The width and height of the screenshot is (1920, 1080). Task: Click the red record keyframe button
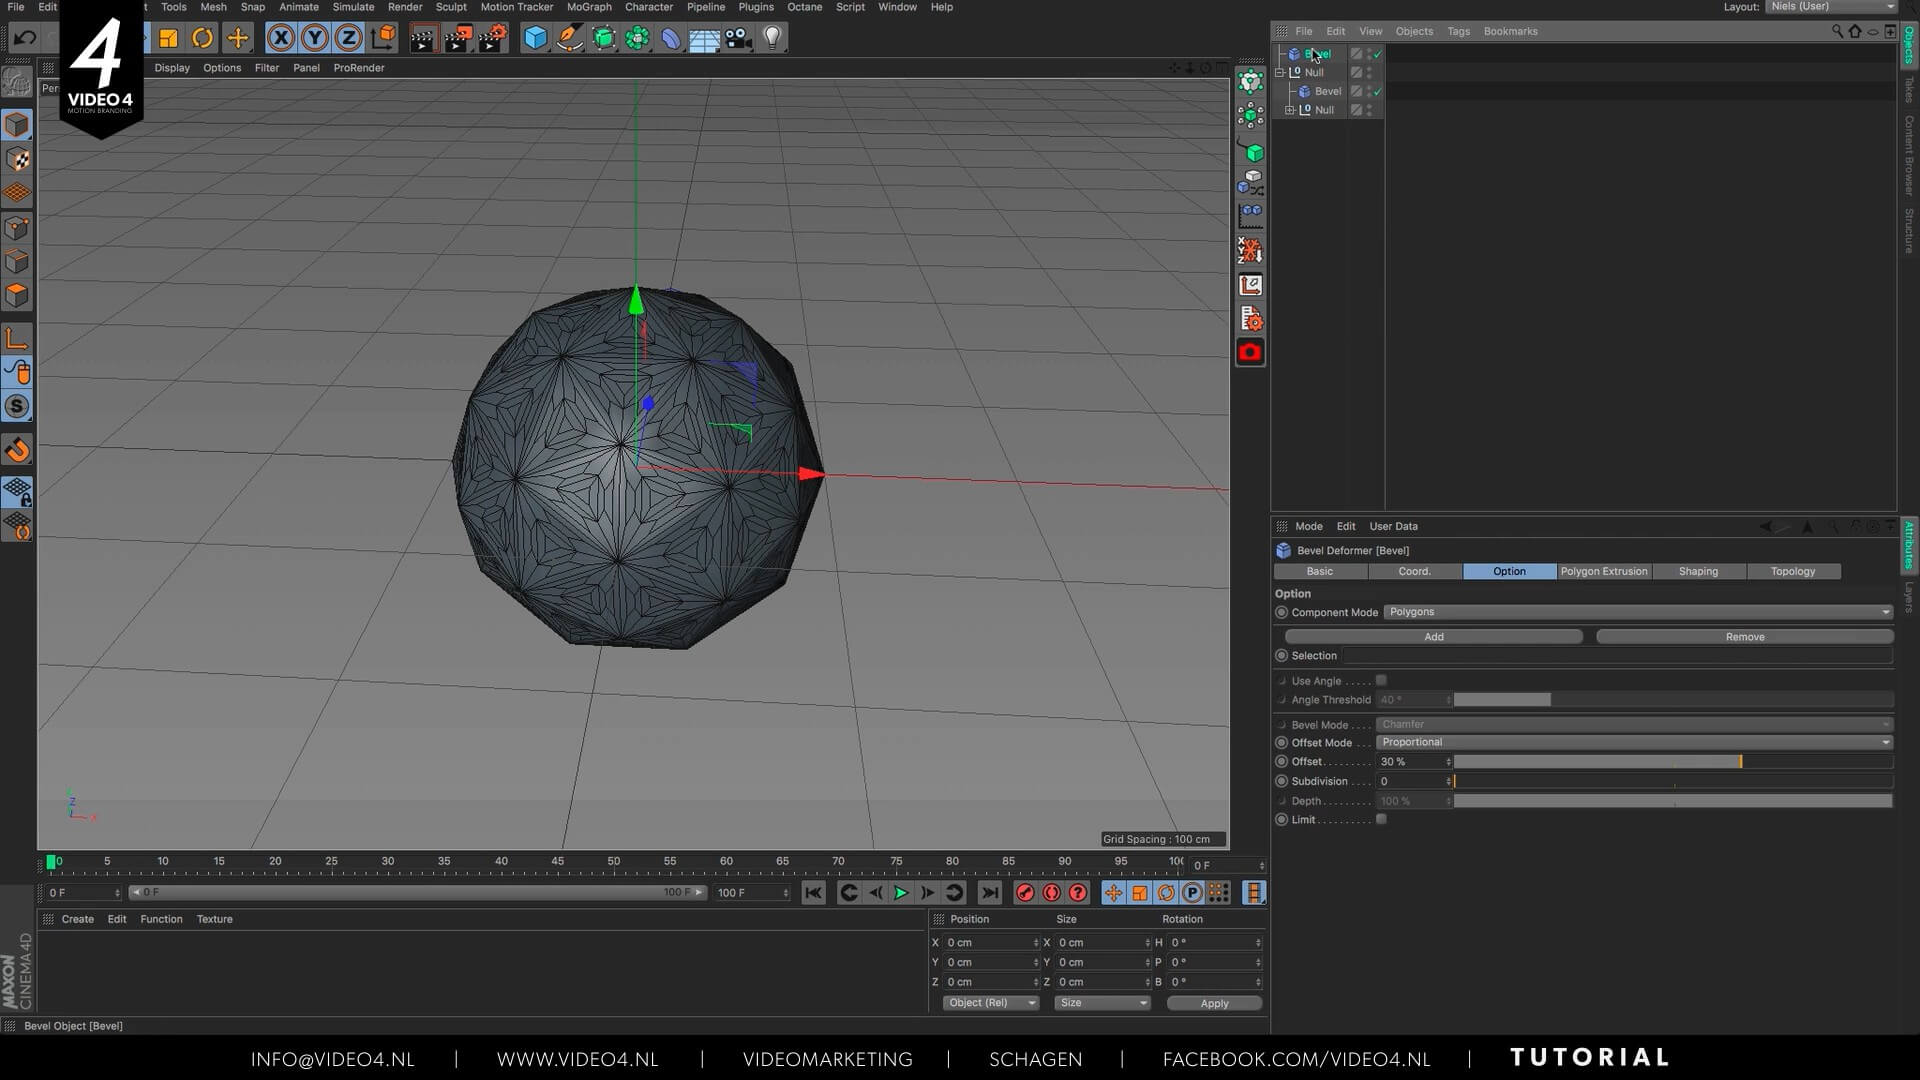[1025, 893]
